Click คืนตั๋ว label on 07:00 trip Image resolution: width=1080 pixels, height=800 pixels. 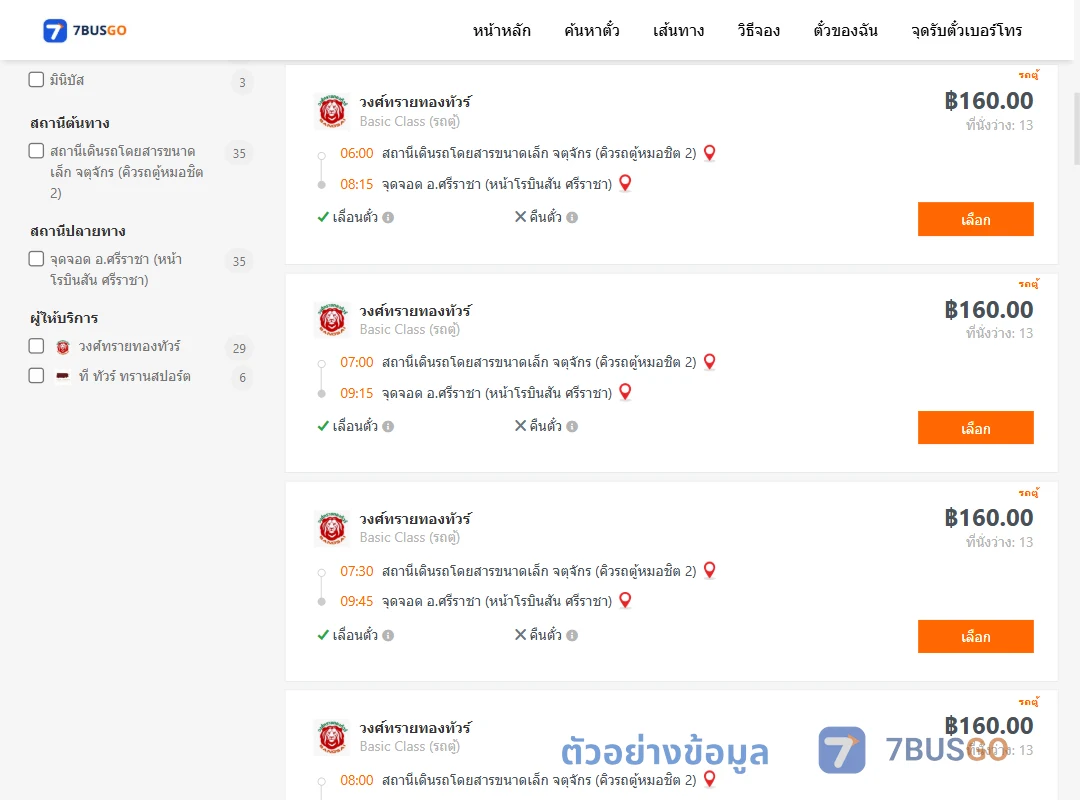point(546,426)
